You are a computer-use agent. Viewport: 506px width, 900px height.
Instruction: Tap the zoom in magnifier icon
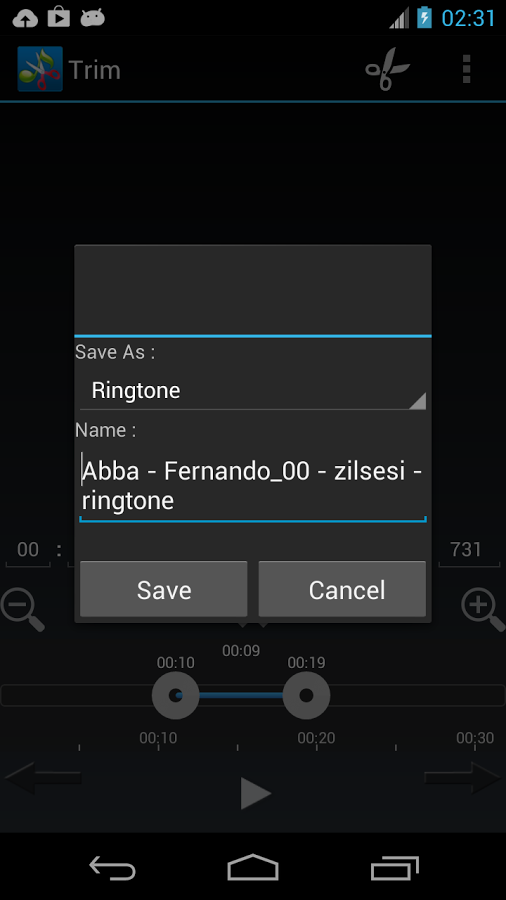(484, 610)
